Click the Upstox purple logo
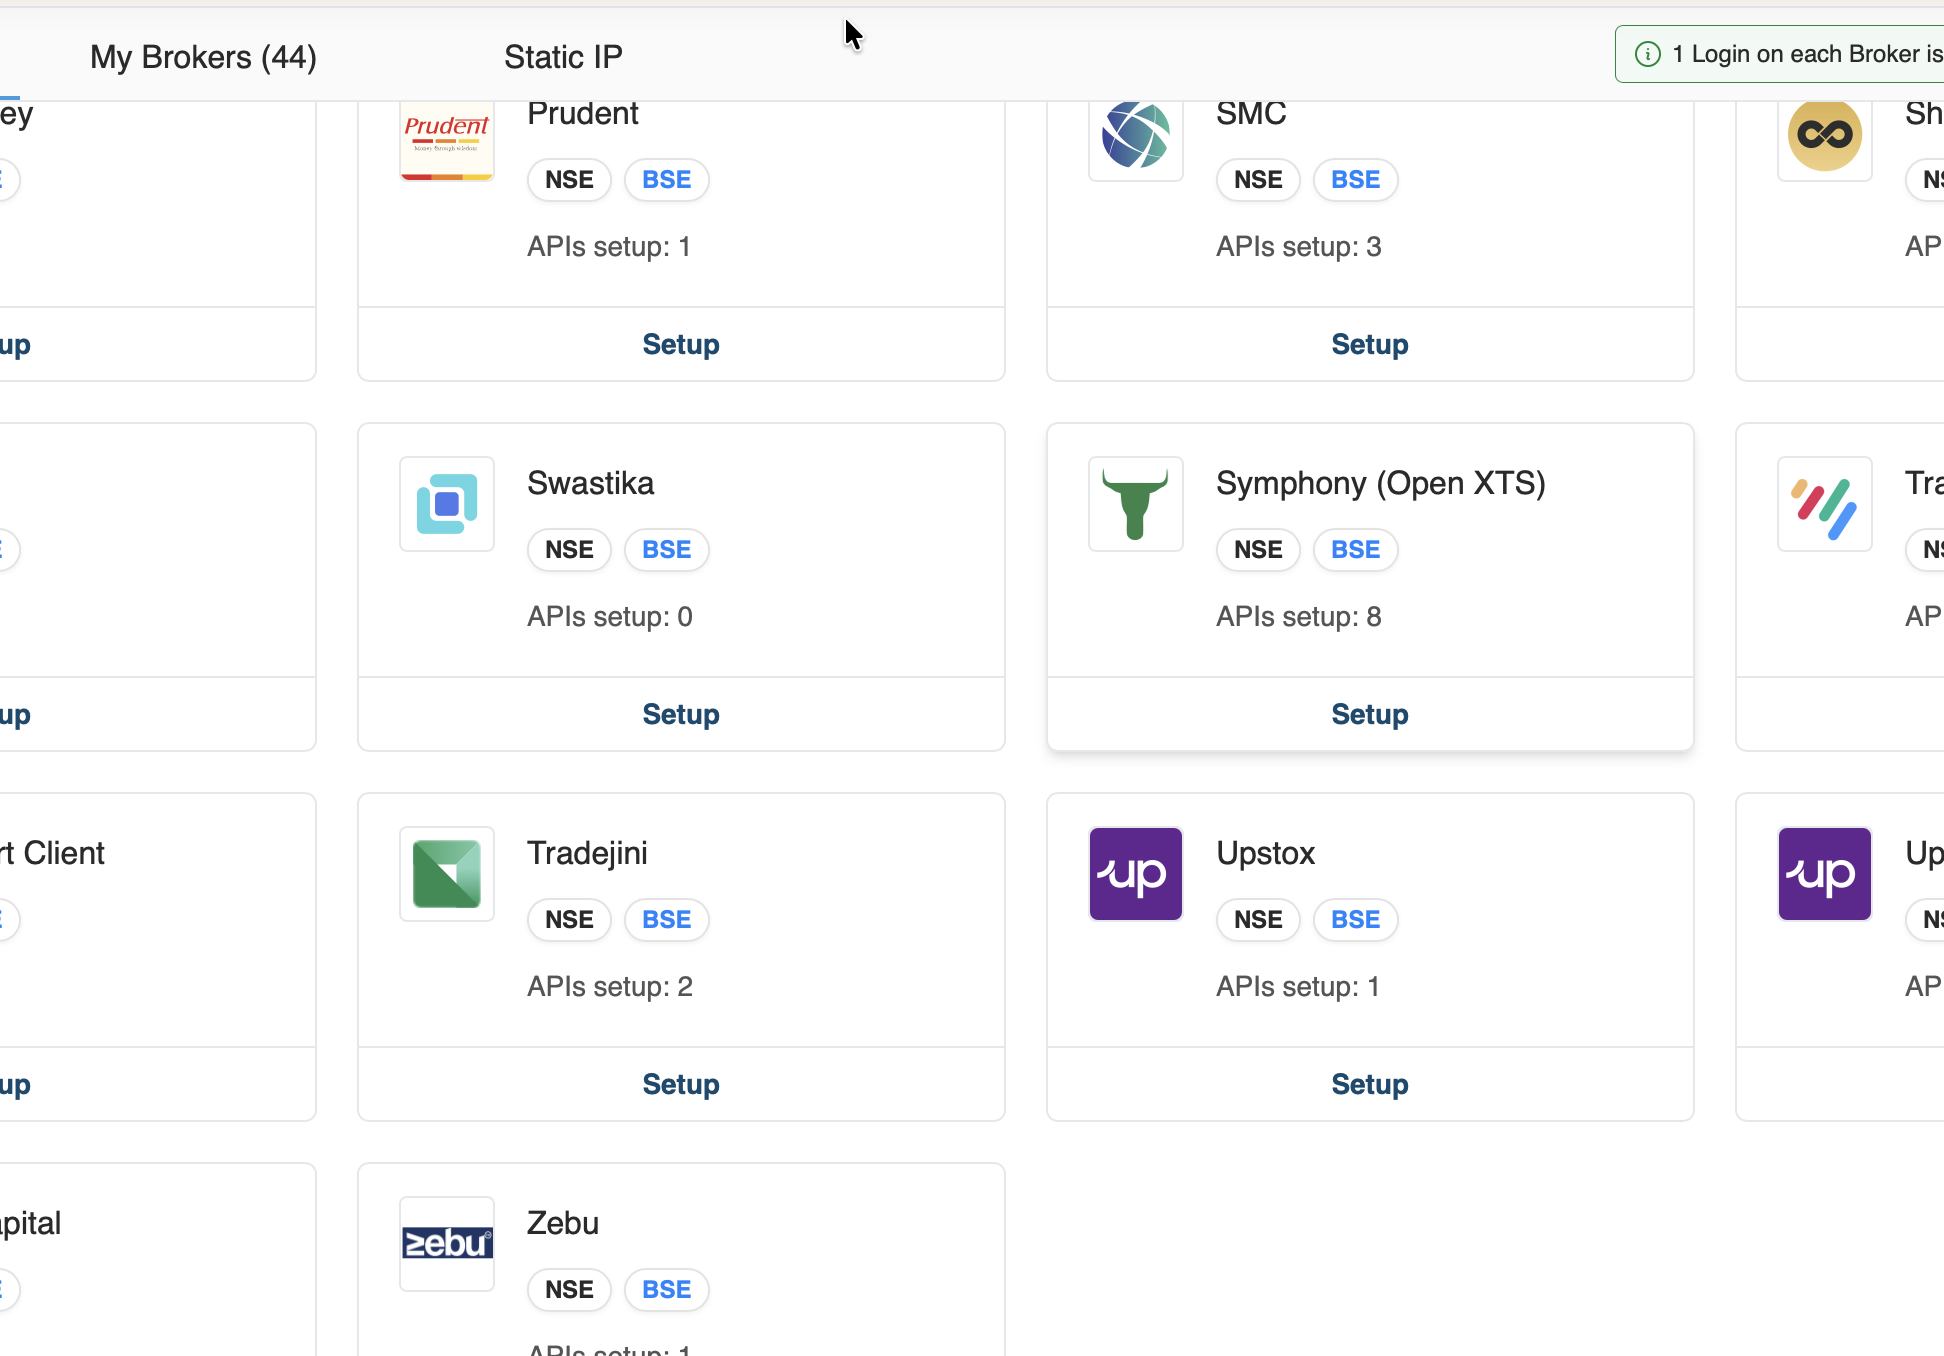 1135,874
